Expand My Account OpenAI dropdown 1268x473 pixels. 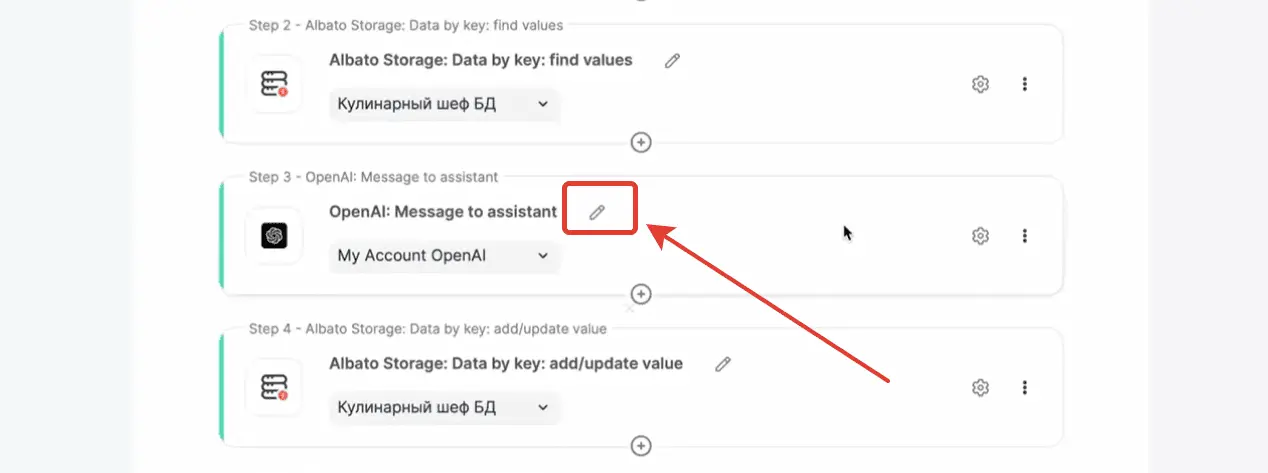point(444,255)
